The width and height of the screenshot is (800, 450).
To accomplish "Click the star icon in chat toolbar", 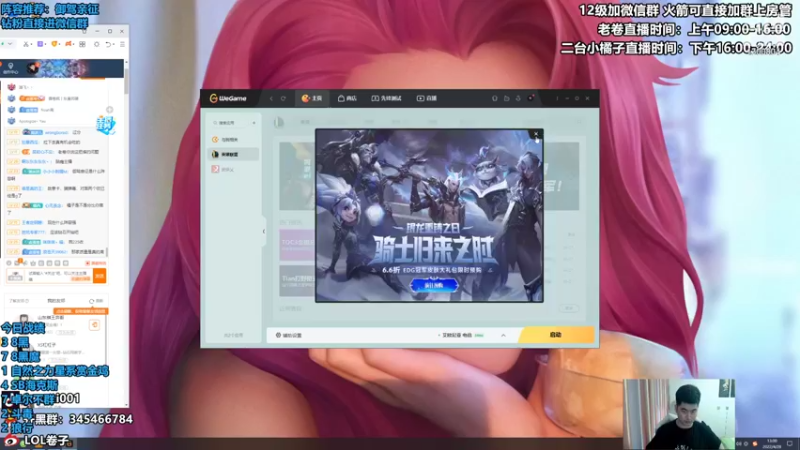I will pos(33,263).
